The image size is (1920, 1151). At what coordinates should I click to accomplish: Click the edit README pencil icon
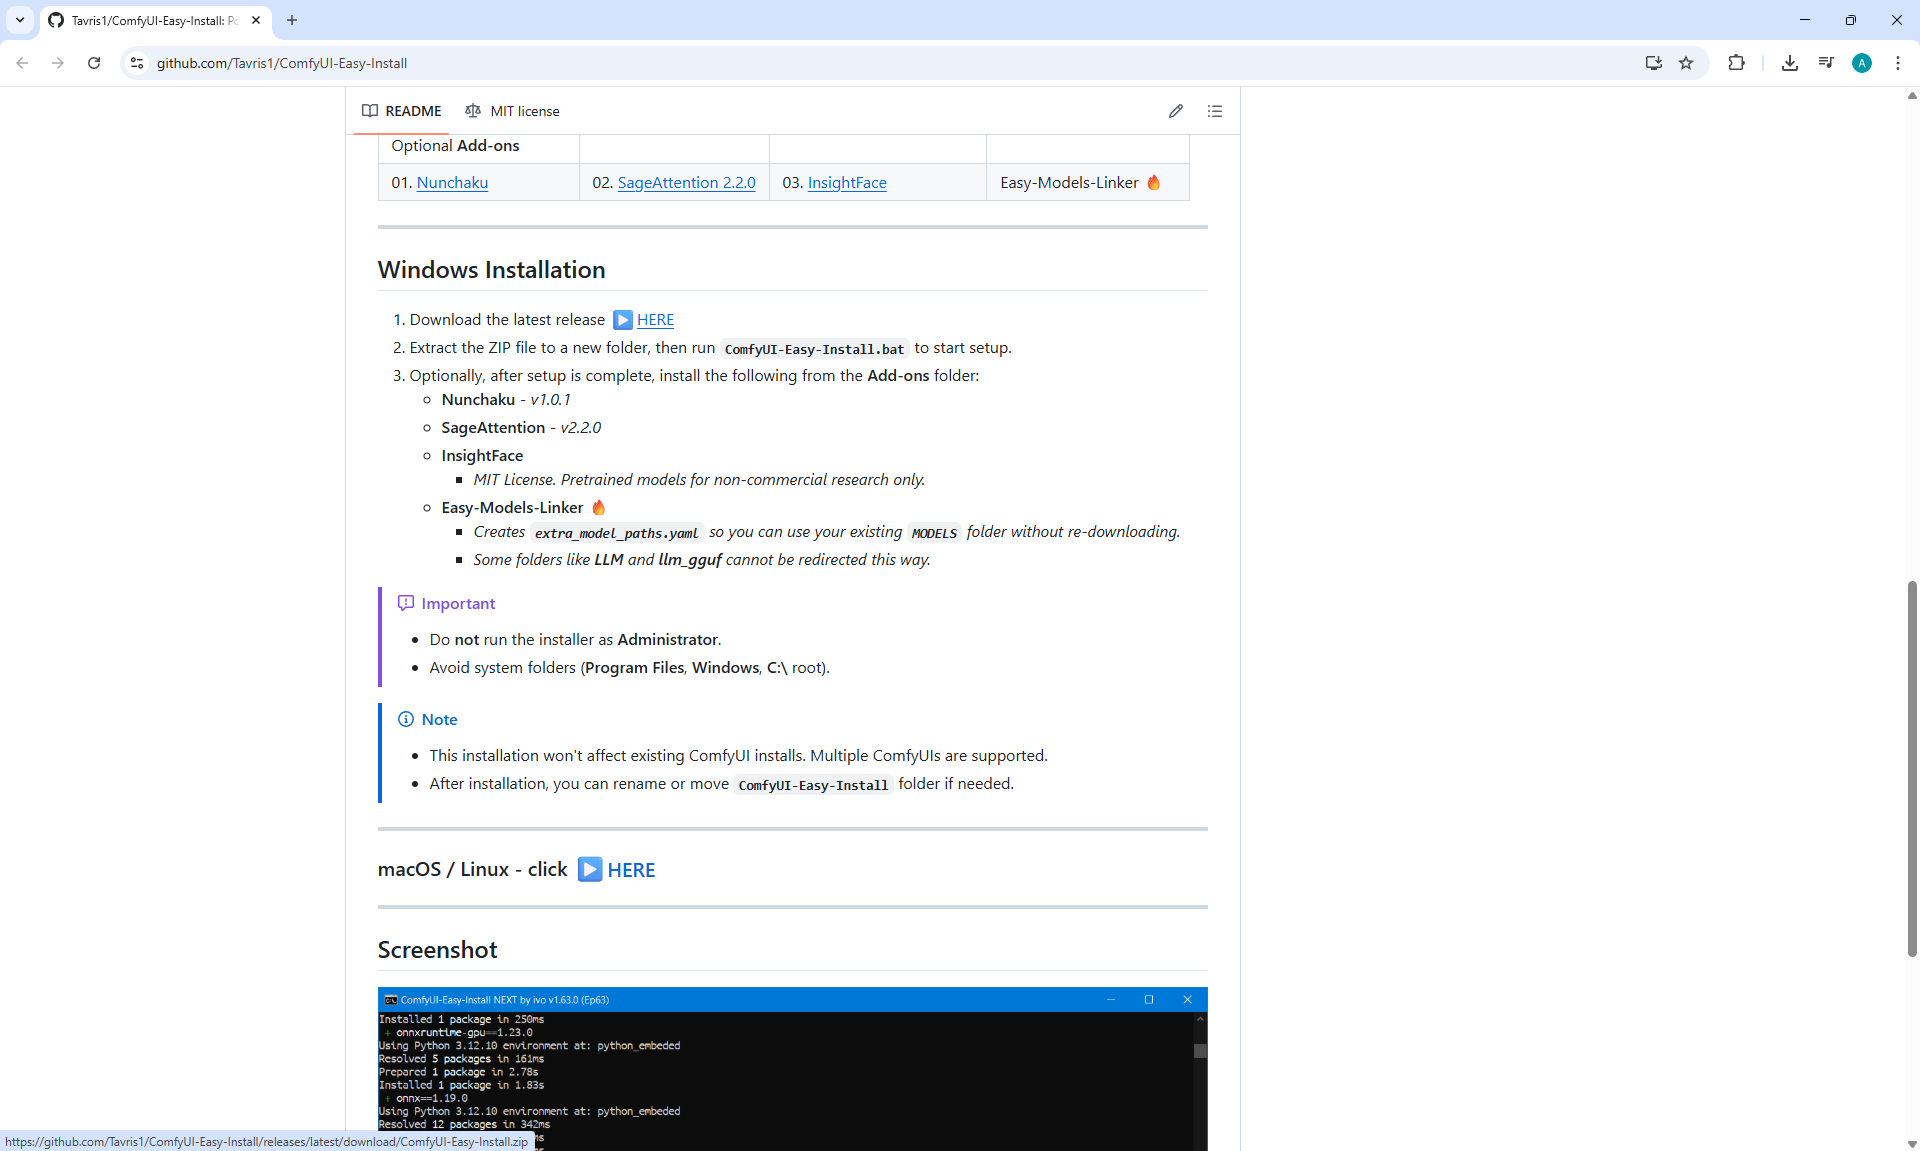[x=1176, y=111]
